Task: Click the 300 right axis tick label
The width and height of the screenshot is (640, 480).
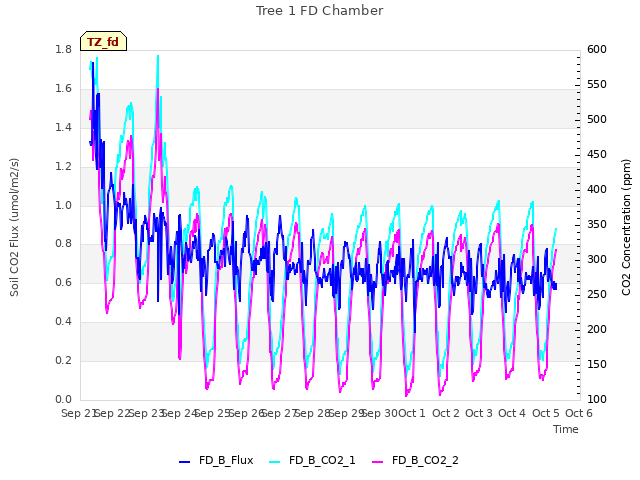Action: pyautogui.click(x=597, y=260)
